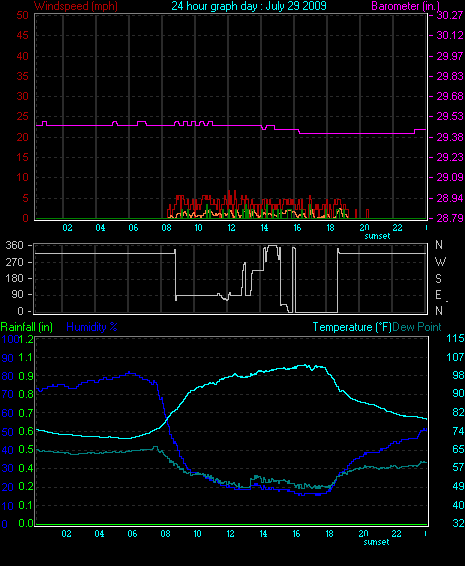Click the Temperature (°F) legend label
Screen dimensions: 465x566
(352, 327)
